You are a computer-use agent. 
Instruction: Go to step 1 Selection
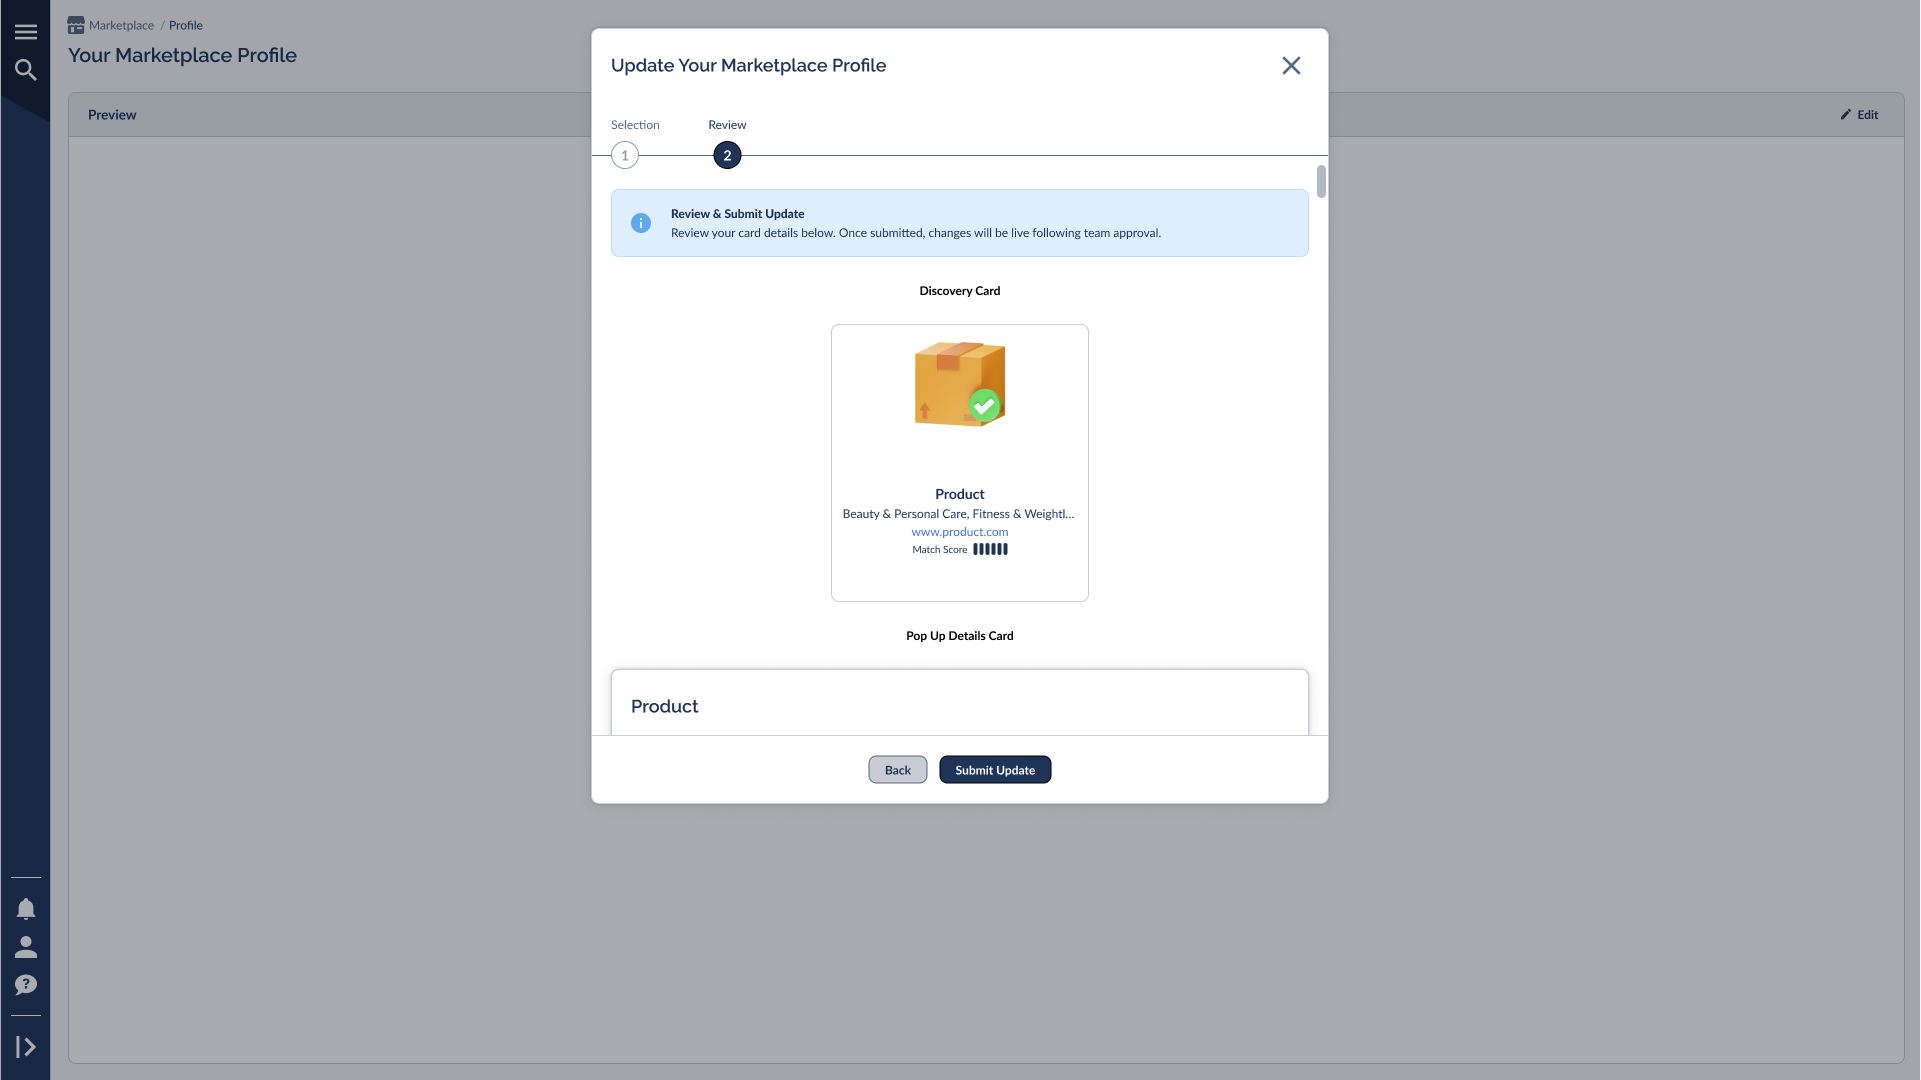(x=625, y=155)
